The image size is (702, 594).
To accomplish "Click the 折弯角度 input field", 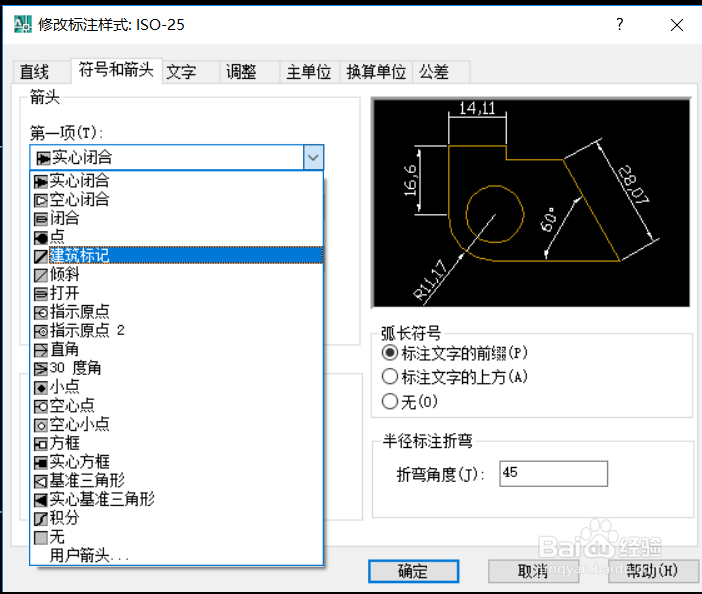I will pyautogui.click(x=553, y=474).
